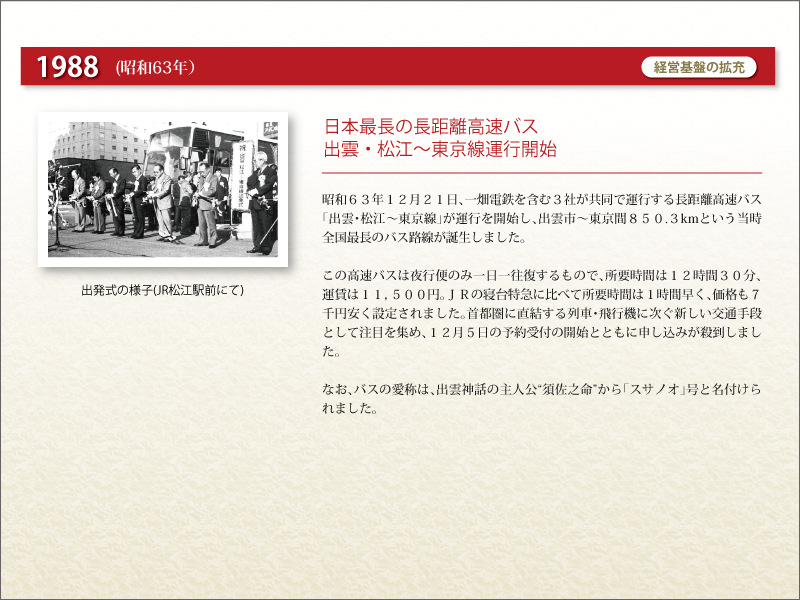Click the empty middle of the red header bar
The image size is (800, 600).
(420, 67)
